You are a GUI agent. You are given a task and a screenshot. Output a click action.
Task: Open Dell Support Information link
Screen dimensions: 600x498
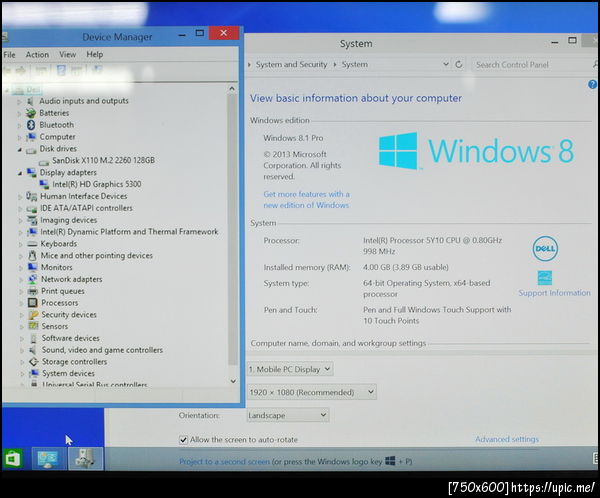pyautogui.click(x=554, y=293)
